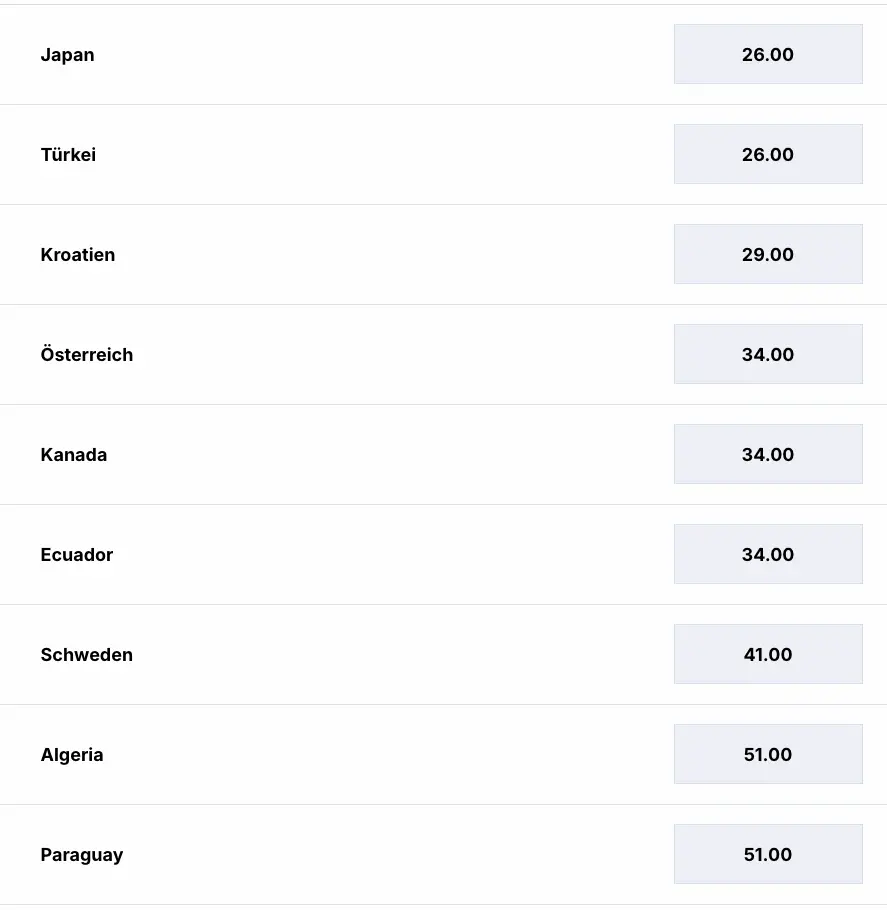Select the 26.00 field for Türkei

coord(768,154)
